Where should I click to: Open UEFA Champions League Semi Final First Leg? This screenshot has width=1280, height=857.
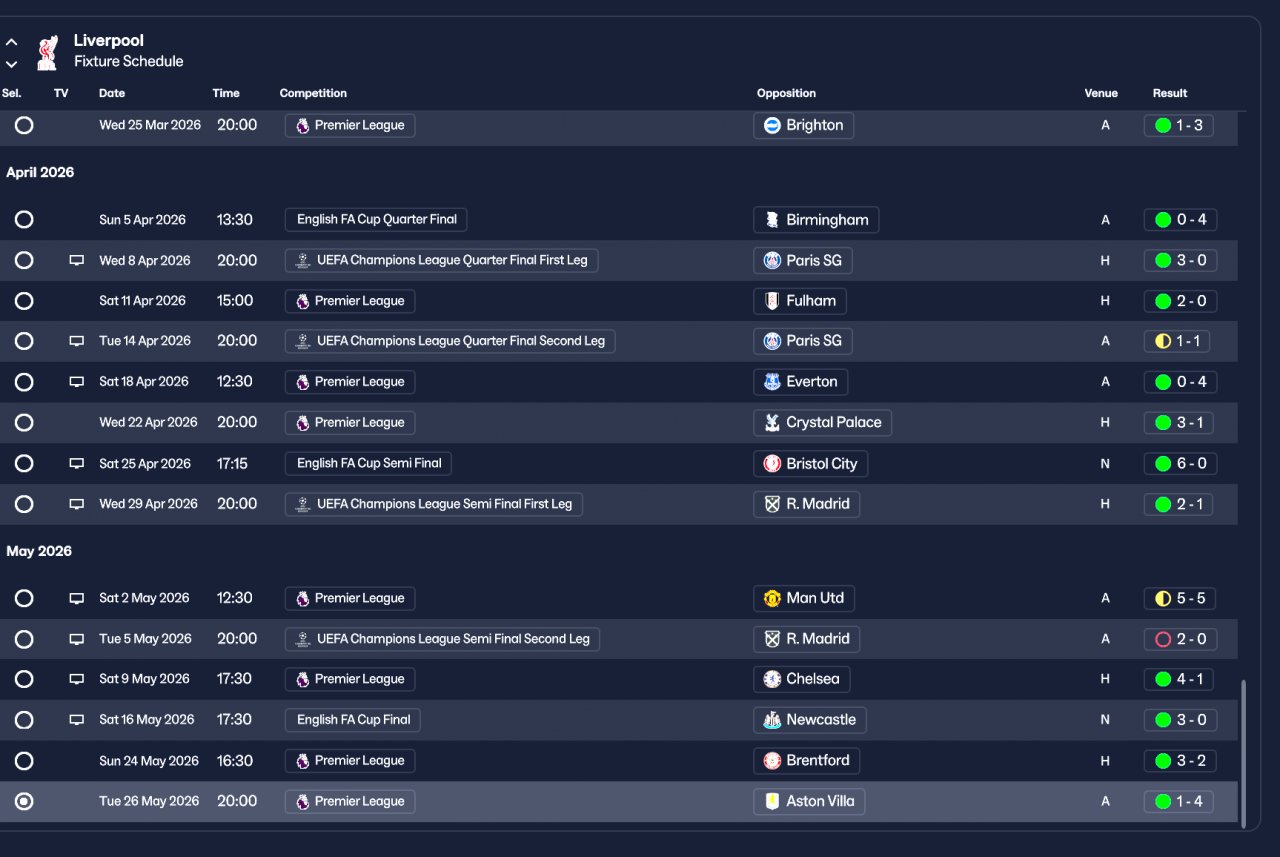click(434, 504)
